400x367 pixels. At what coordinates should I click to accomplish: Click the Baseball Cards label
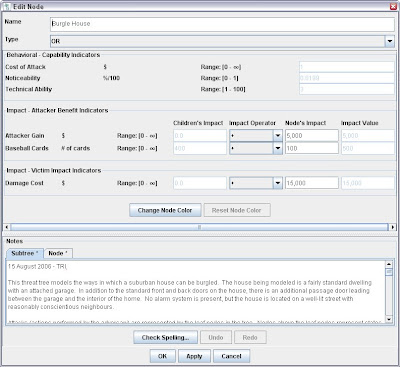[x=27, y=148]
